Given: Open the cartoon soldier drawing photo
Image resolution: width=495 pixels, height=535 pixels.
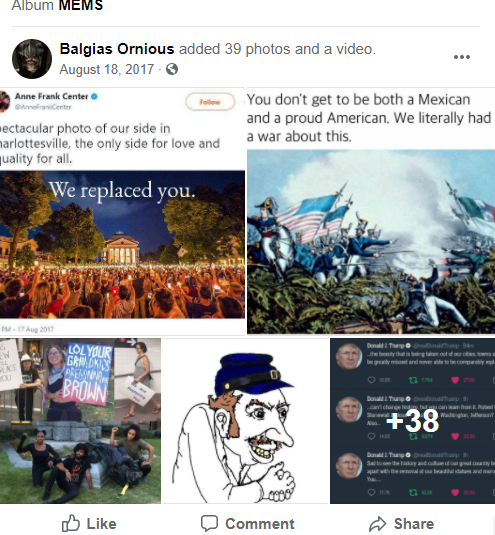Looking at the screenshot, I should coord(246,421).
